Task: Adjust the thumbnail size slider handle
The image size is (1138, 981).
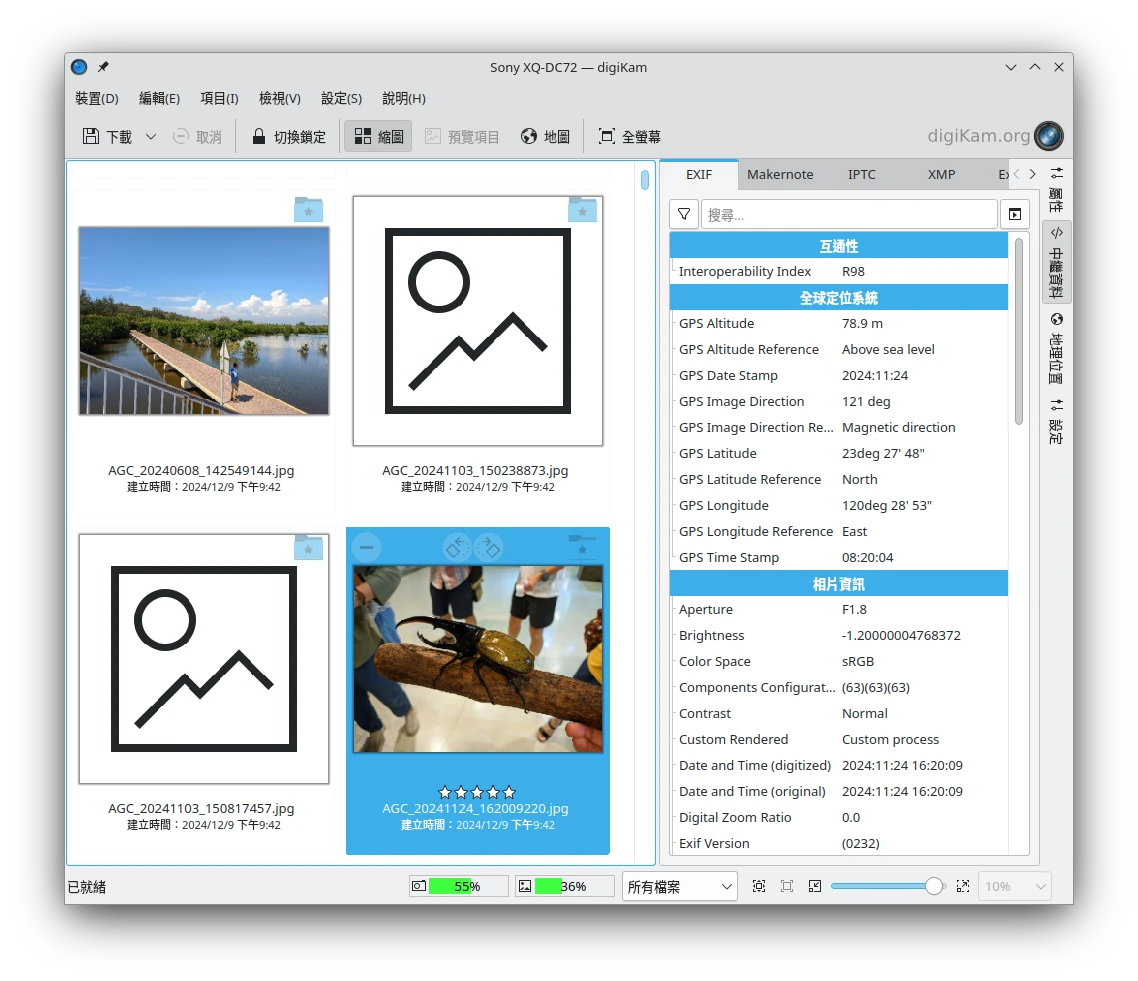Action: click(x=934, y=886)
